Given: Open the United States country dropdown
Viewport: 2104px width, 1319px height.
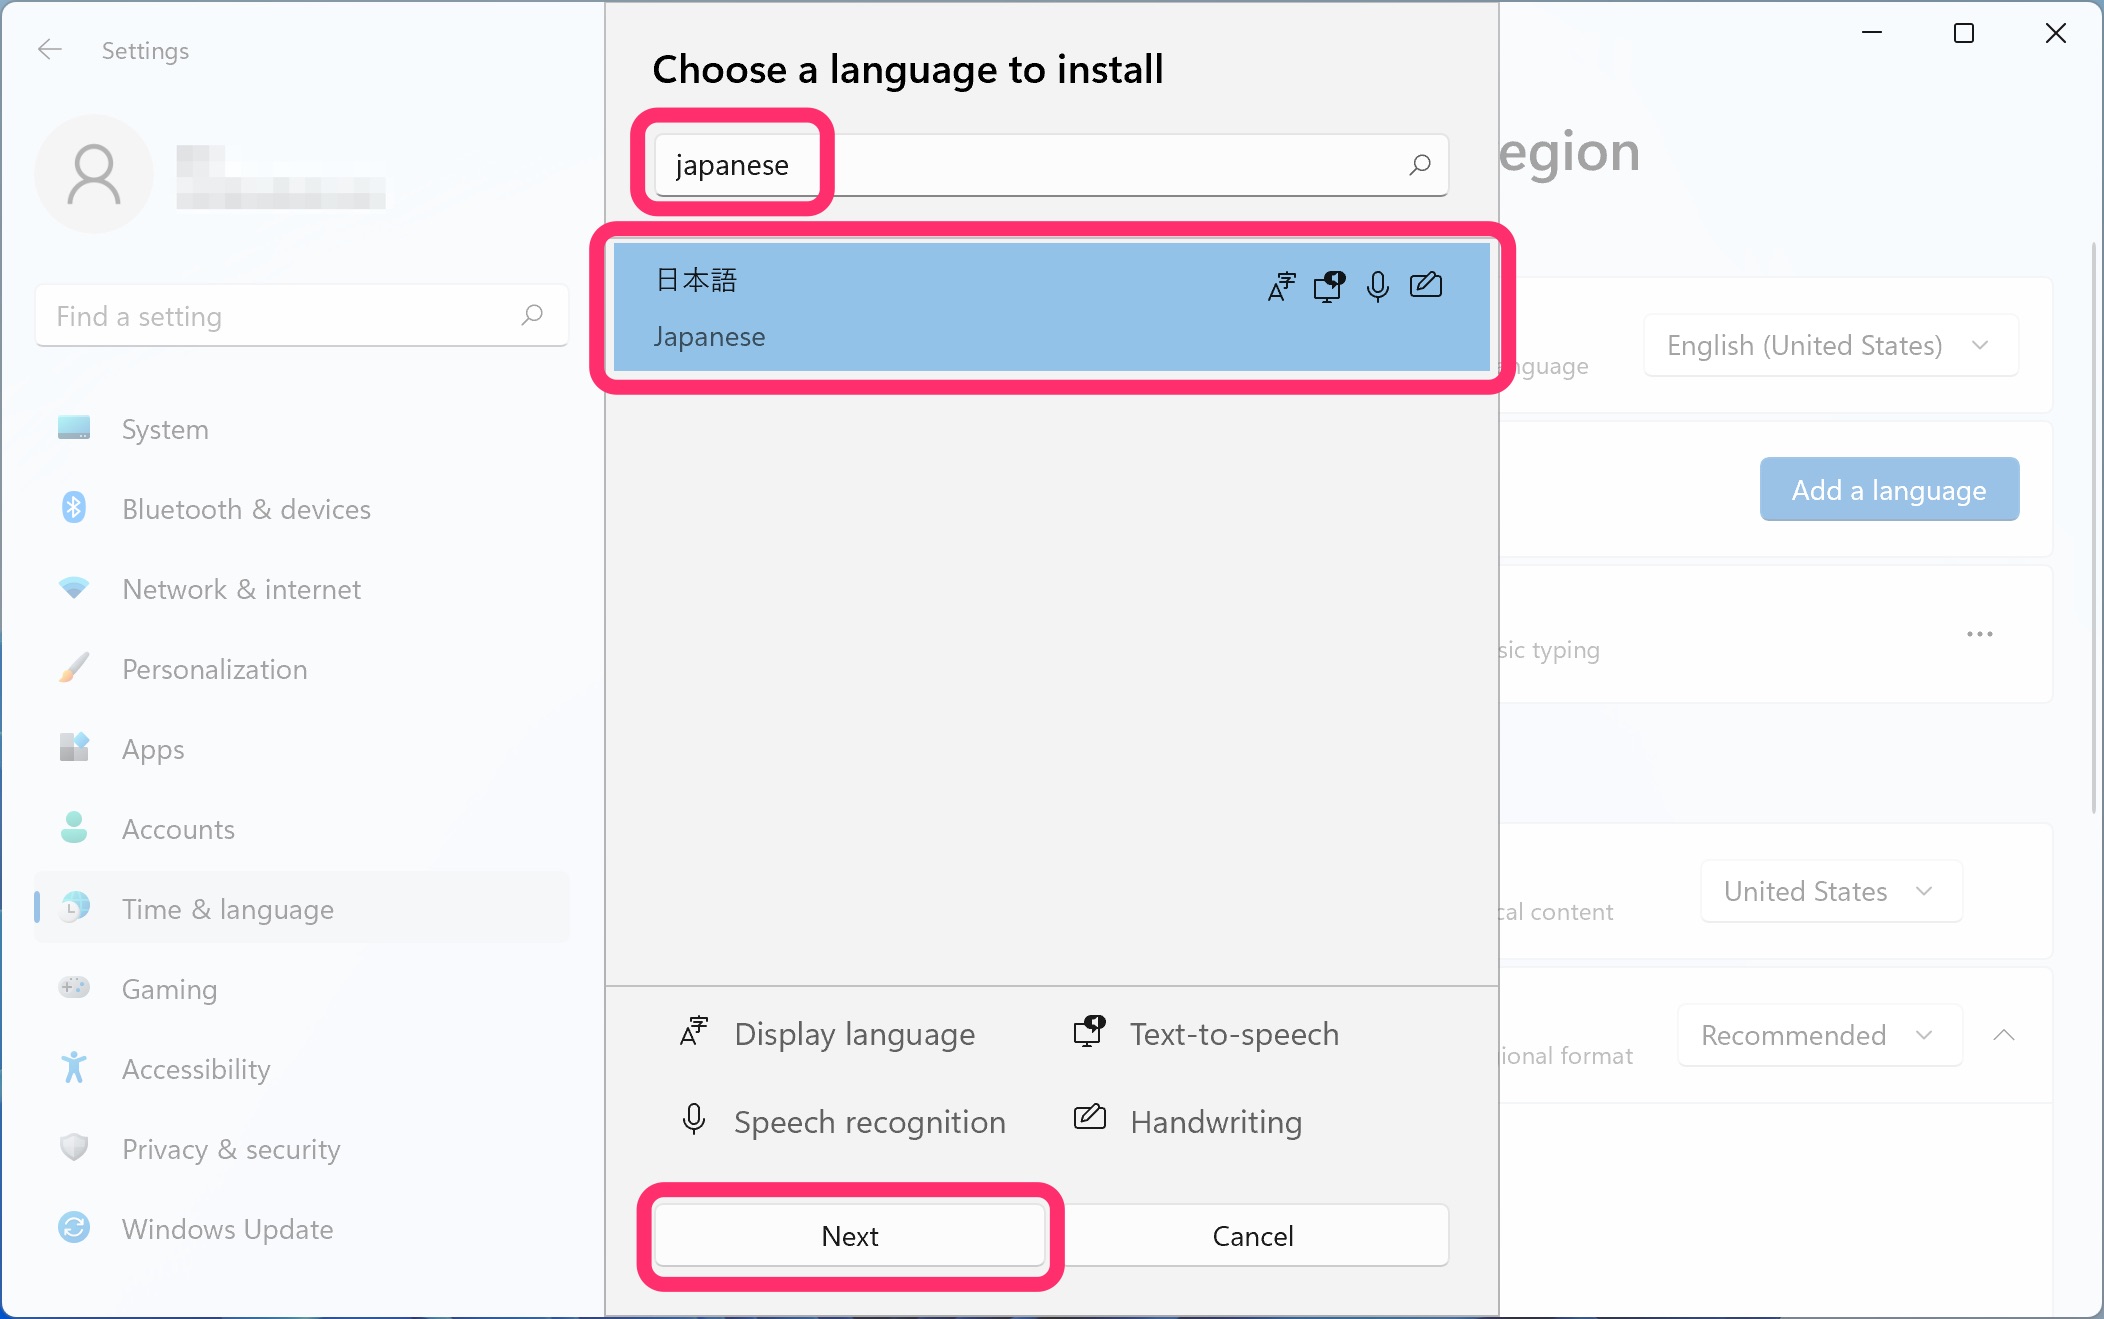Looking at the screenshot, I should click(1830, 891).
